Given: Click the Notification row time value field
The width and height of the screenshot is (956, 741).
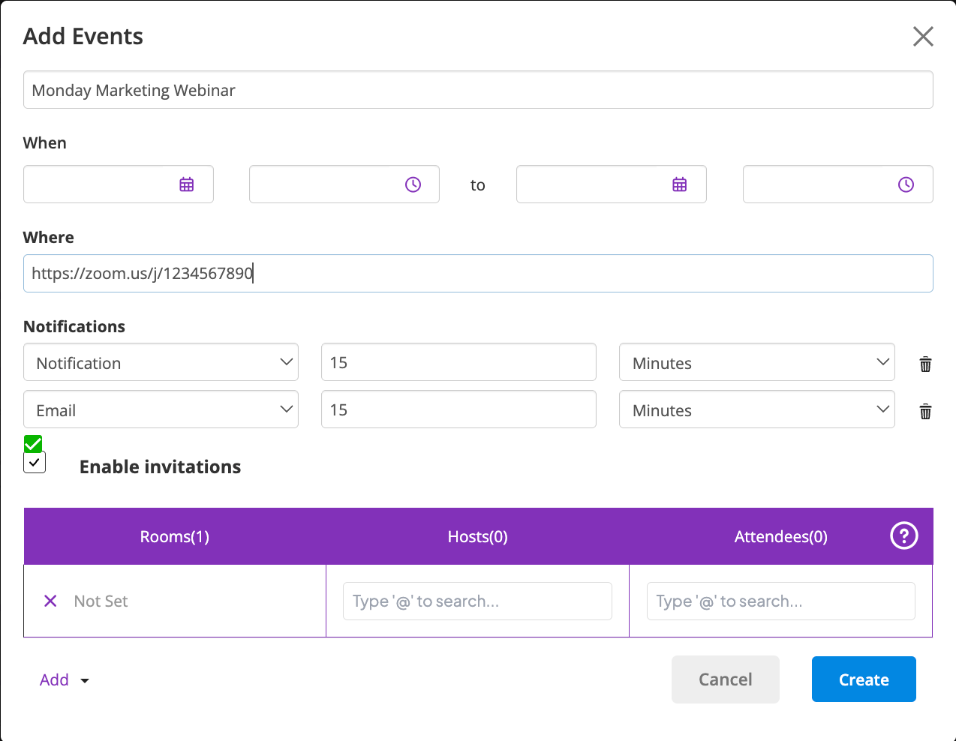Looking at the screenshot, I should click(x=458, y=362).
